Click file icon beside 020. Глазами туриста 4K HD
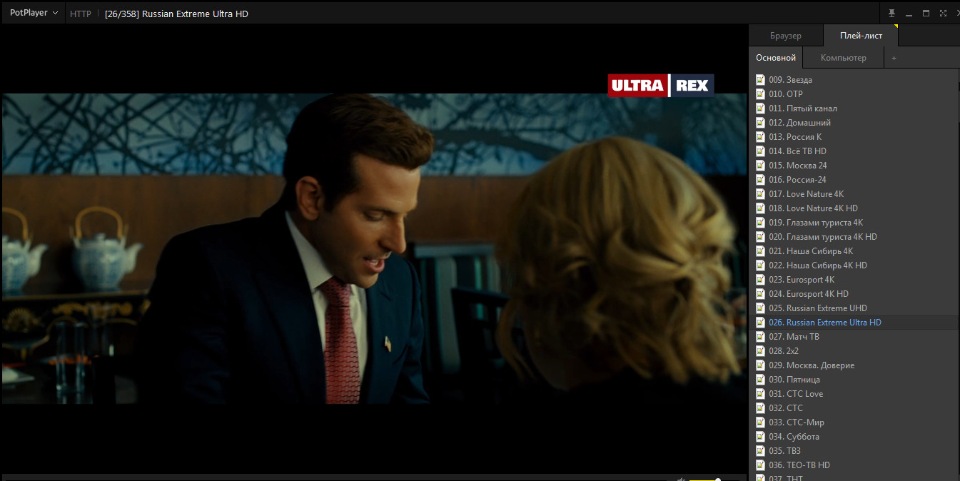 point(760,237)
